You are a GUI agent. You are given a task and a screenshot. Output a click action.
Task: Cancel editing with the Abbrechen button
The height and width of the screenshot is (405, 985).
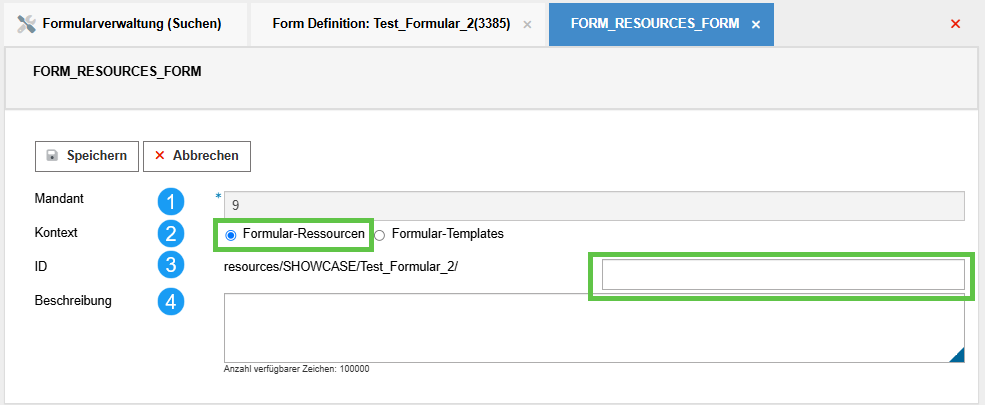[196, 156]
